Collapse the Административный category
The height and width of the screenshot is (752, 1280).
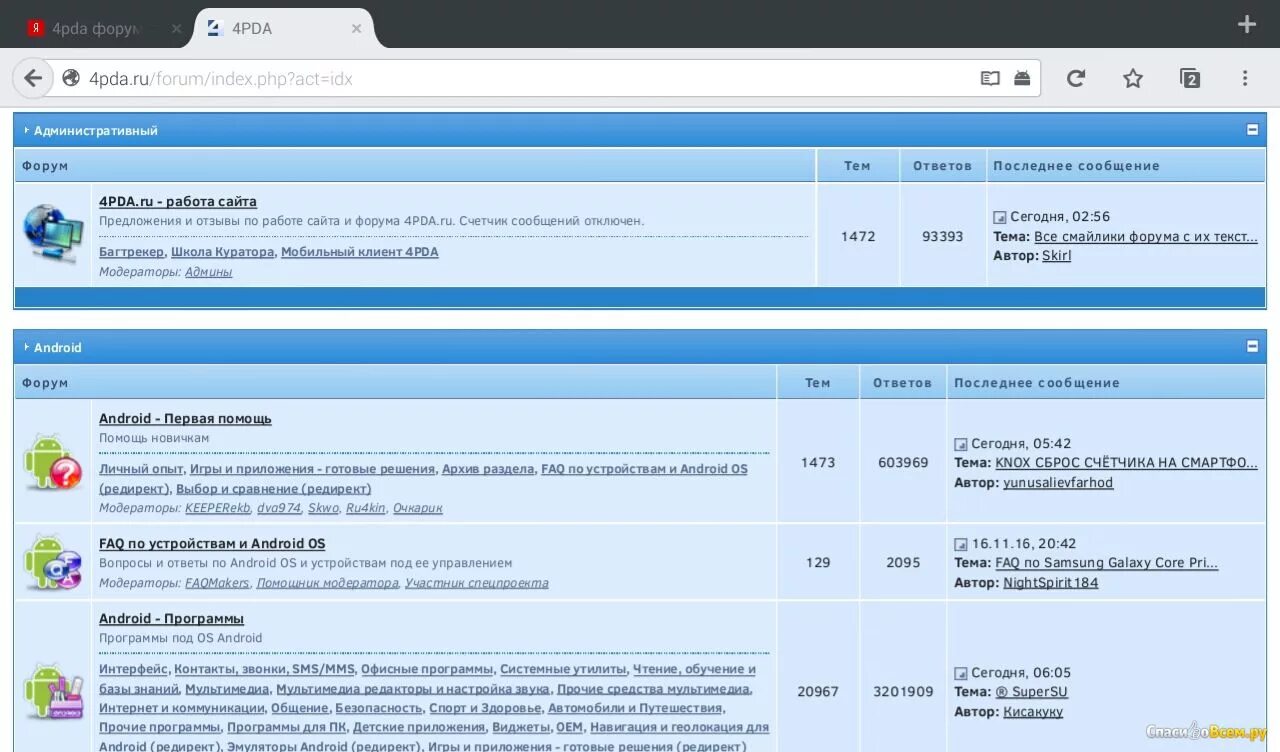coord(1252,130)
